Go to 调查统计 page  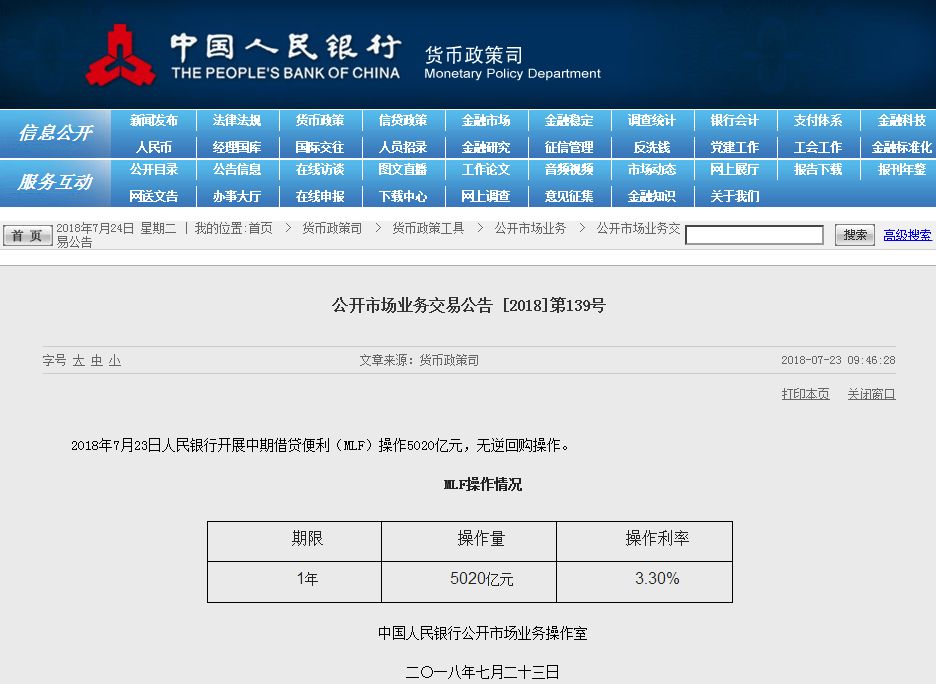pos(652,121)
